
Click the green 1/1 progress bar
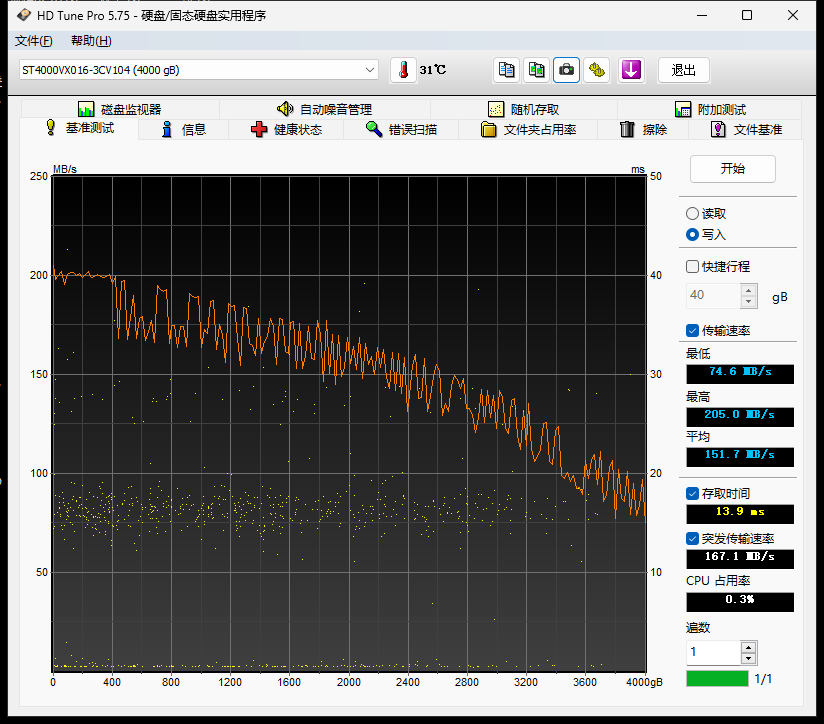point(717,678)
